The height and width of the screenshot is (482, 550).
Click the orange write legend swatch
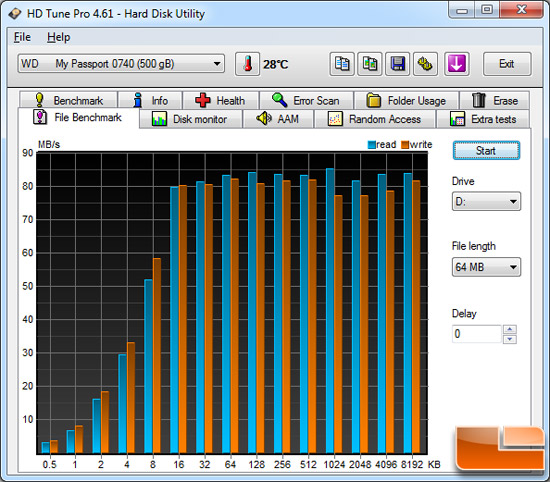point(405,145)
